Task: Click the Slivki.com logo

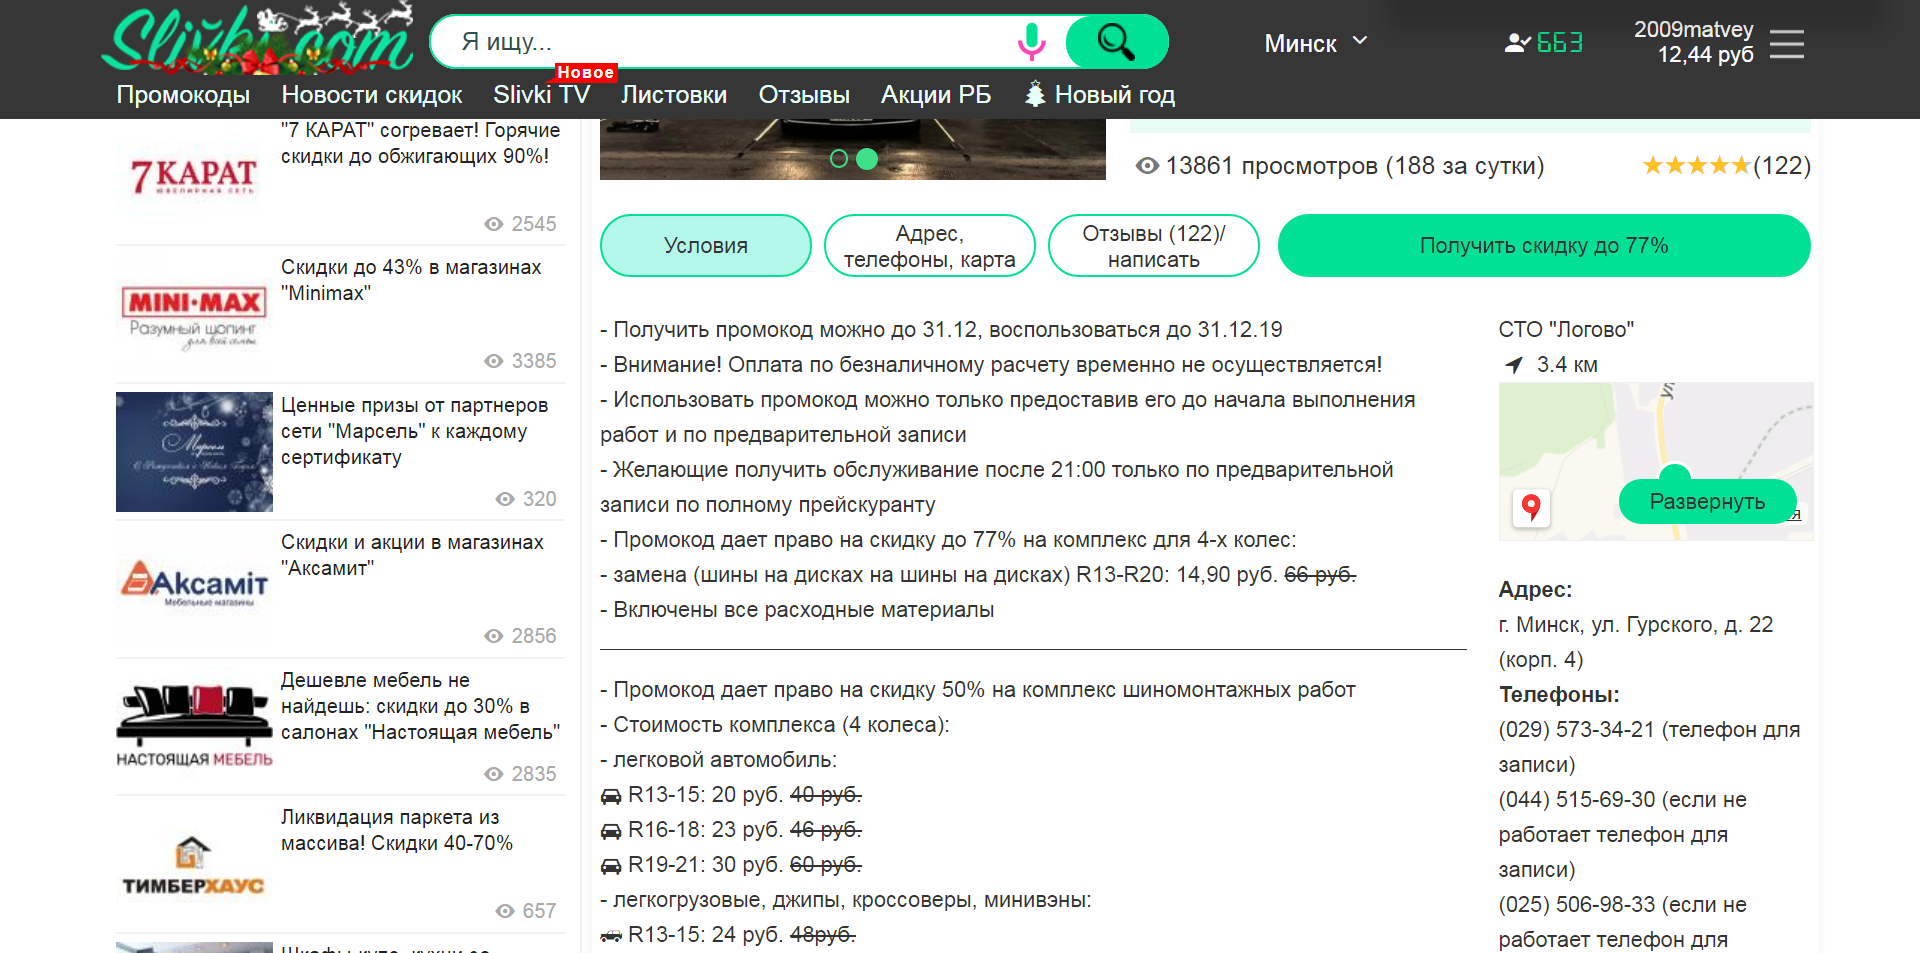Action: 258,40
